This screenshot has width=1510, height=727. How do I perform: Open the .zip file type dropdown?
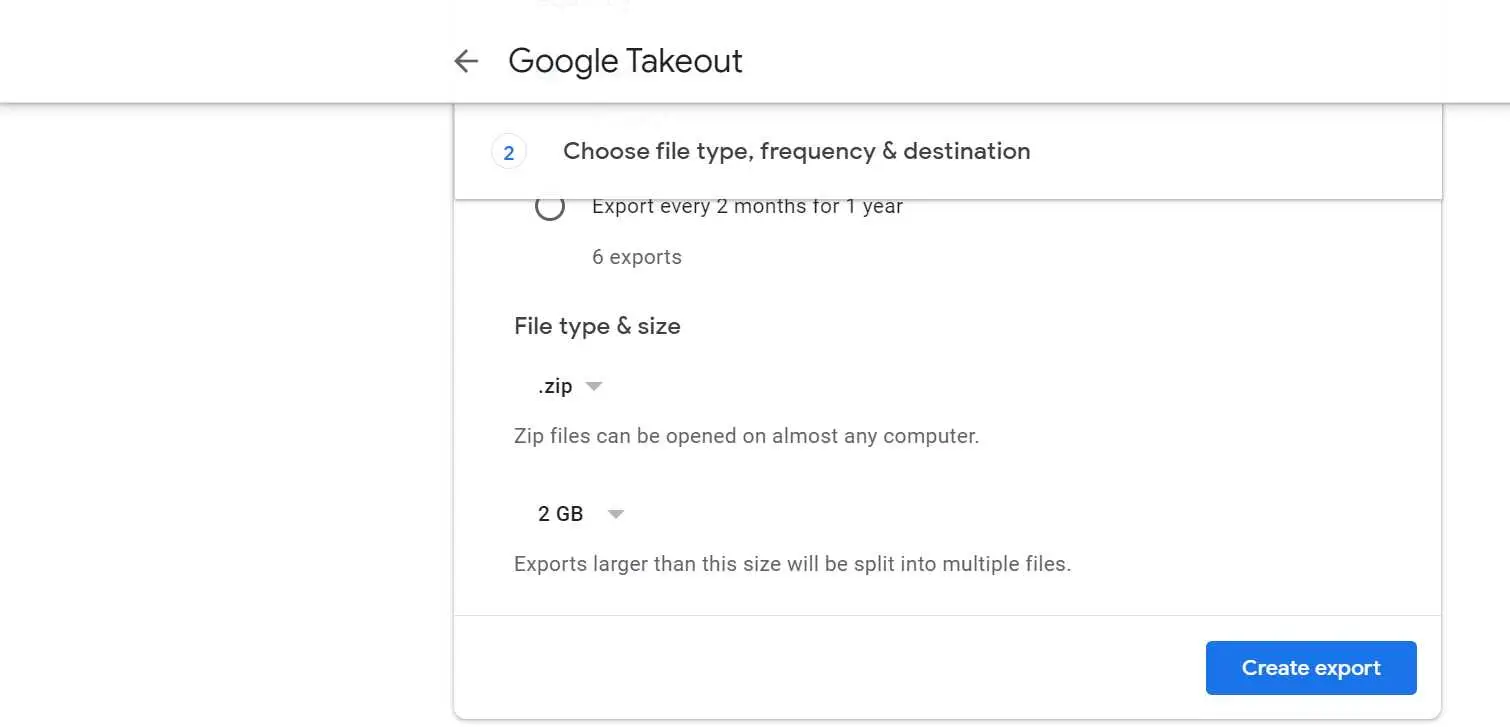pyautogui.click(x=570, y=386)
